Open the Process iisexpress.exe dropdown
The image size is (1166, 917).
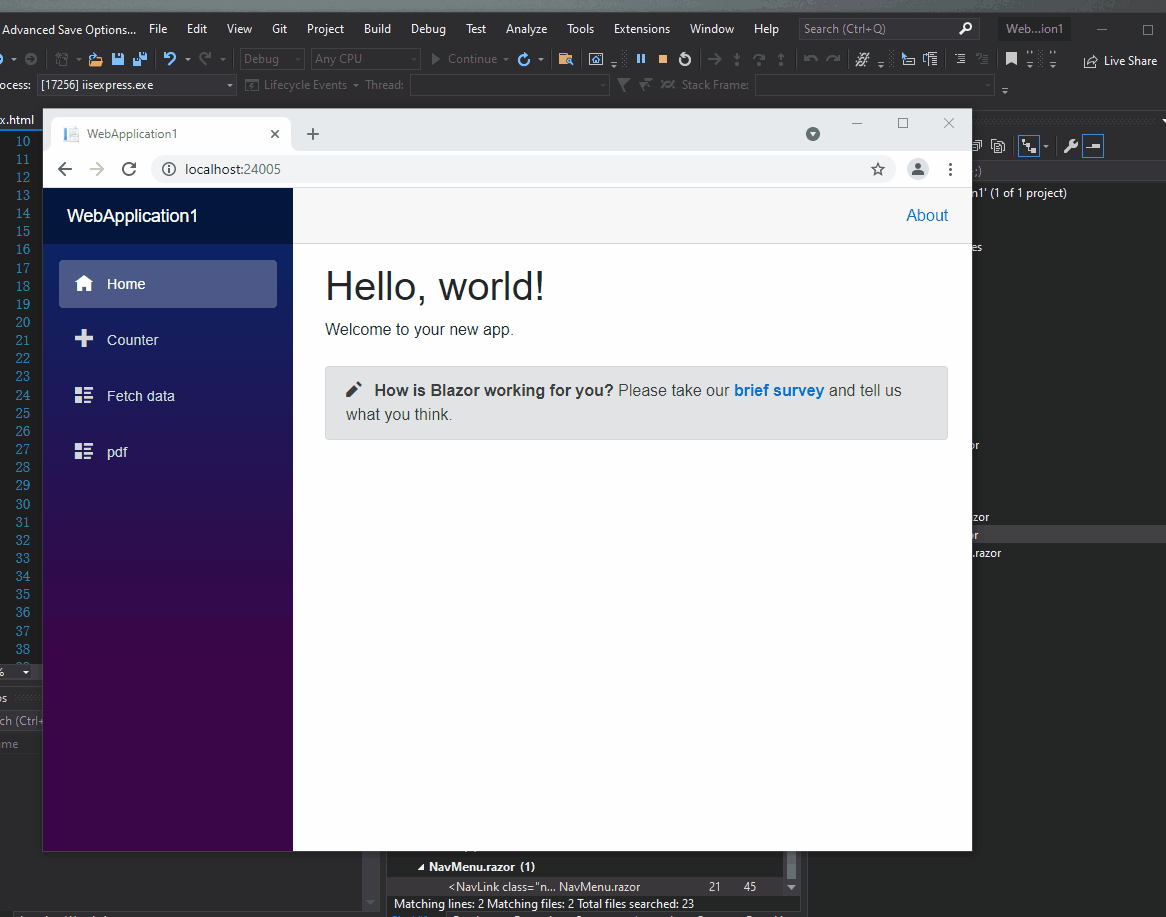[x=137, y=85]
